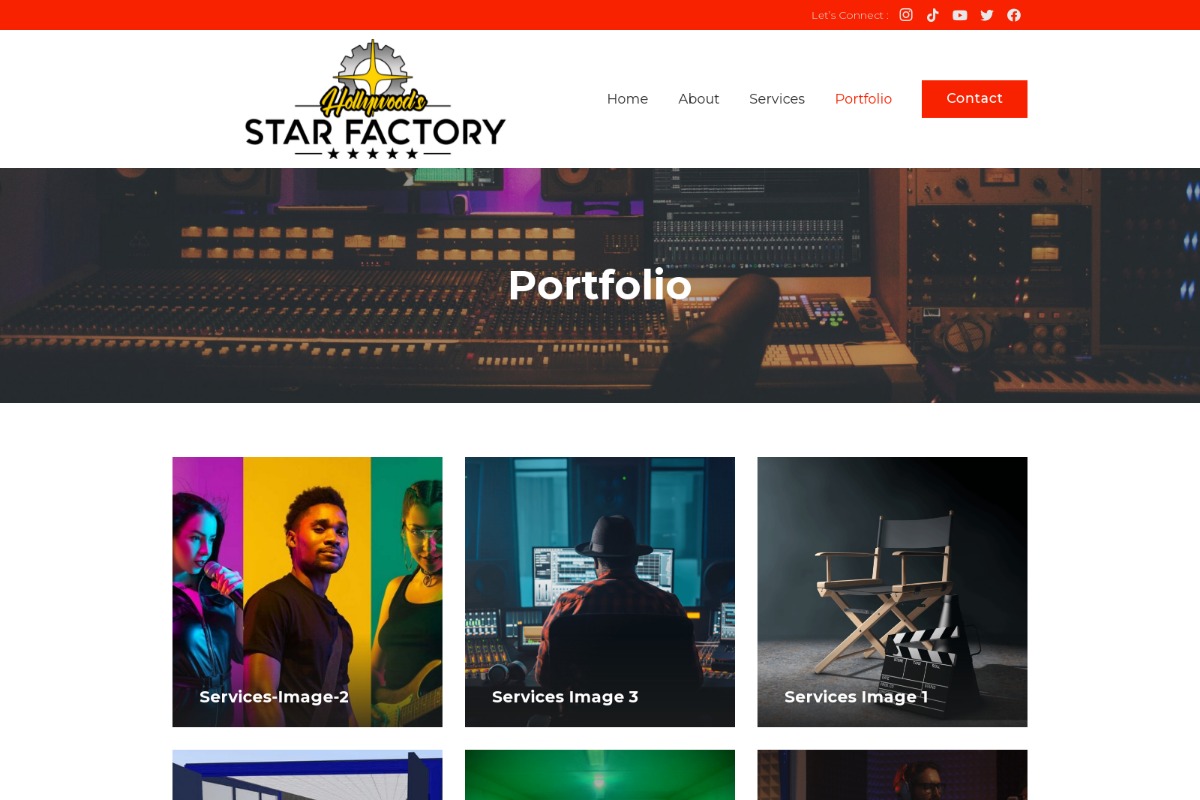Click the Services Image 3 caption text
Viewport: 1200px width, 800px height.
point(565,697)
